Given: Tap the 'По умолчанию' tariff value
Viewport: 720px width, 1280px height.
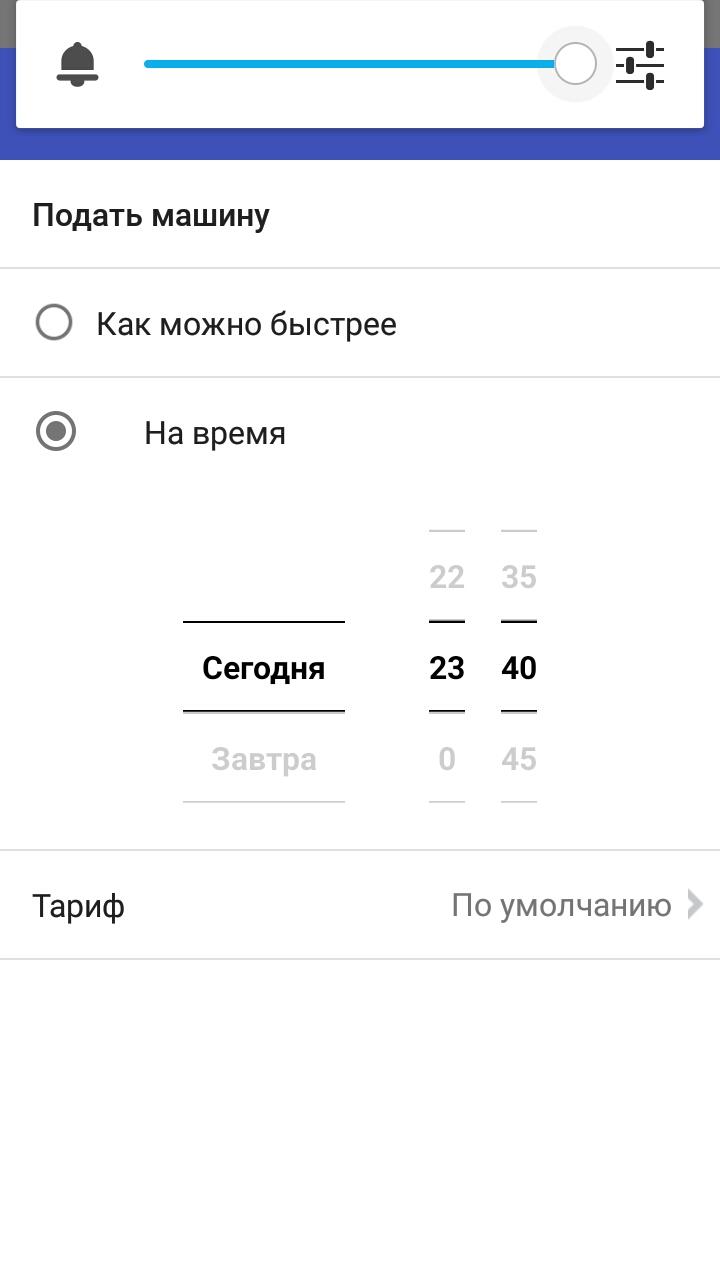Looking at the screenshot, I should (x=561, y=905).
